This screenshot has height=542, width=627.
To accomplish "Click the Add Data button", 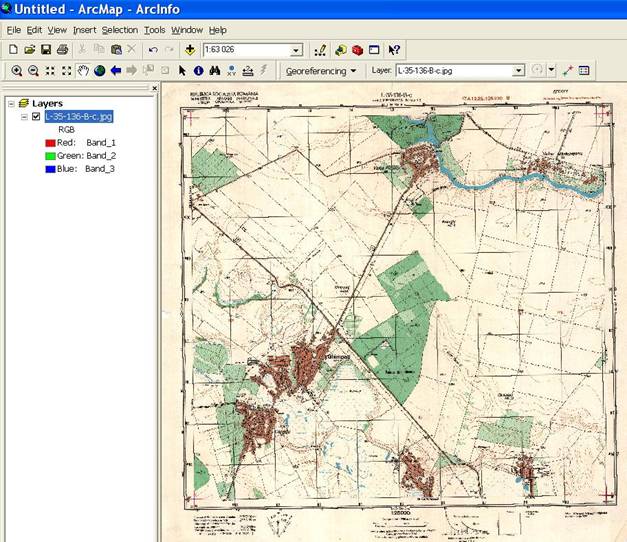I will [189, 49].
